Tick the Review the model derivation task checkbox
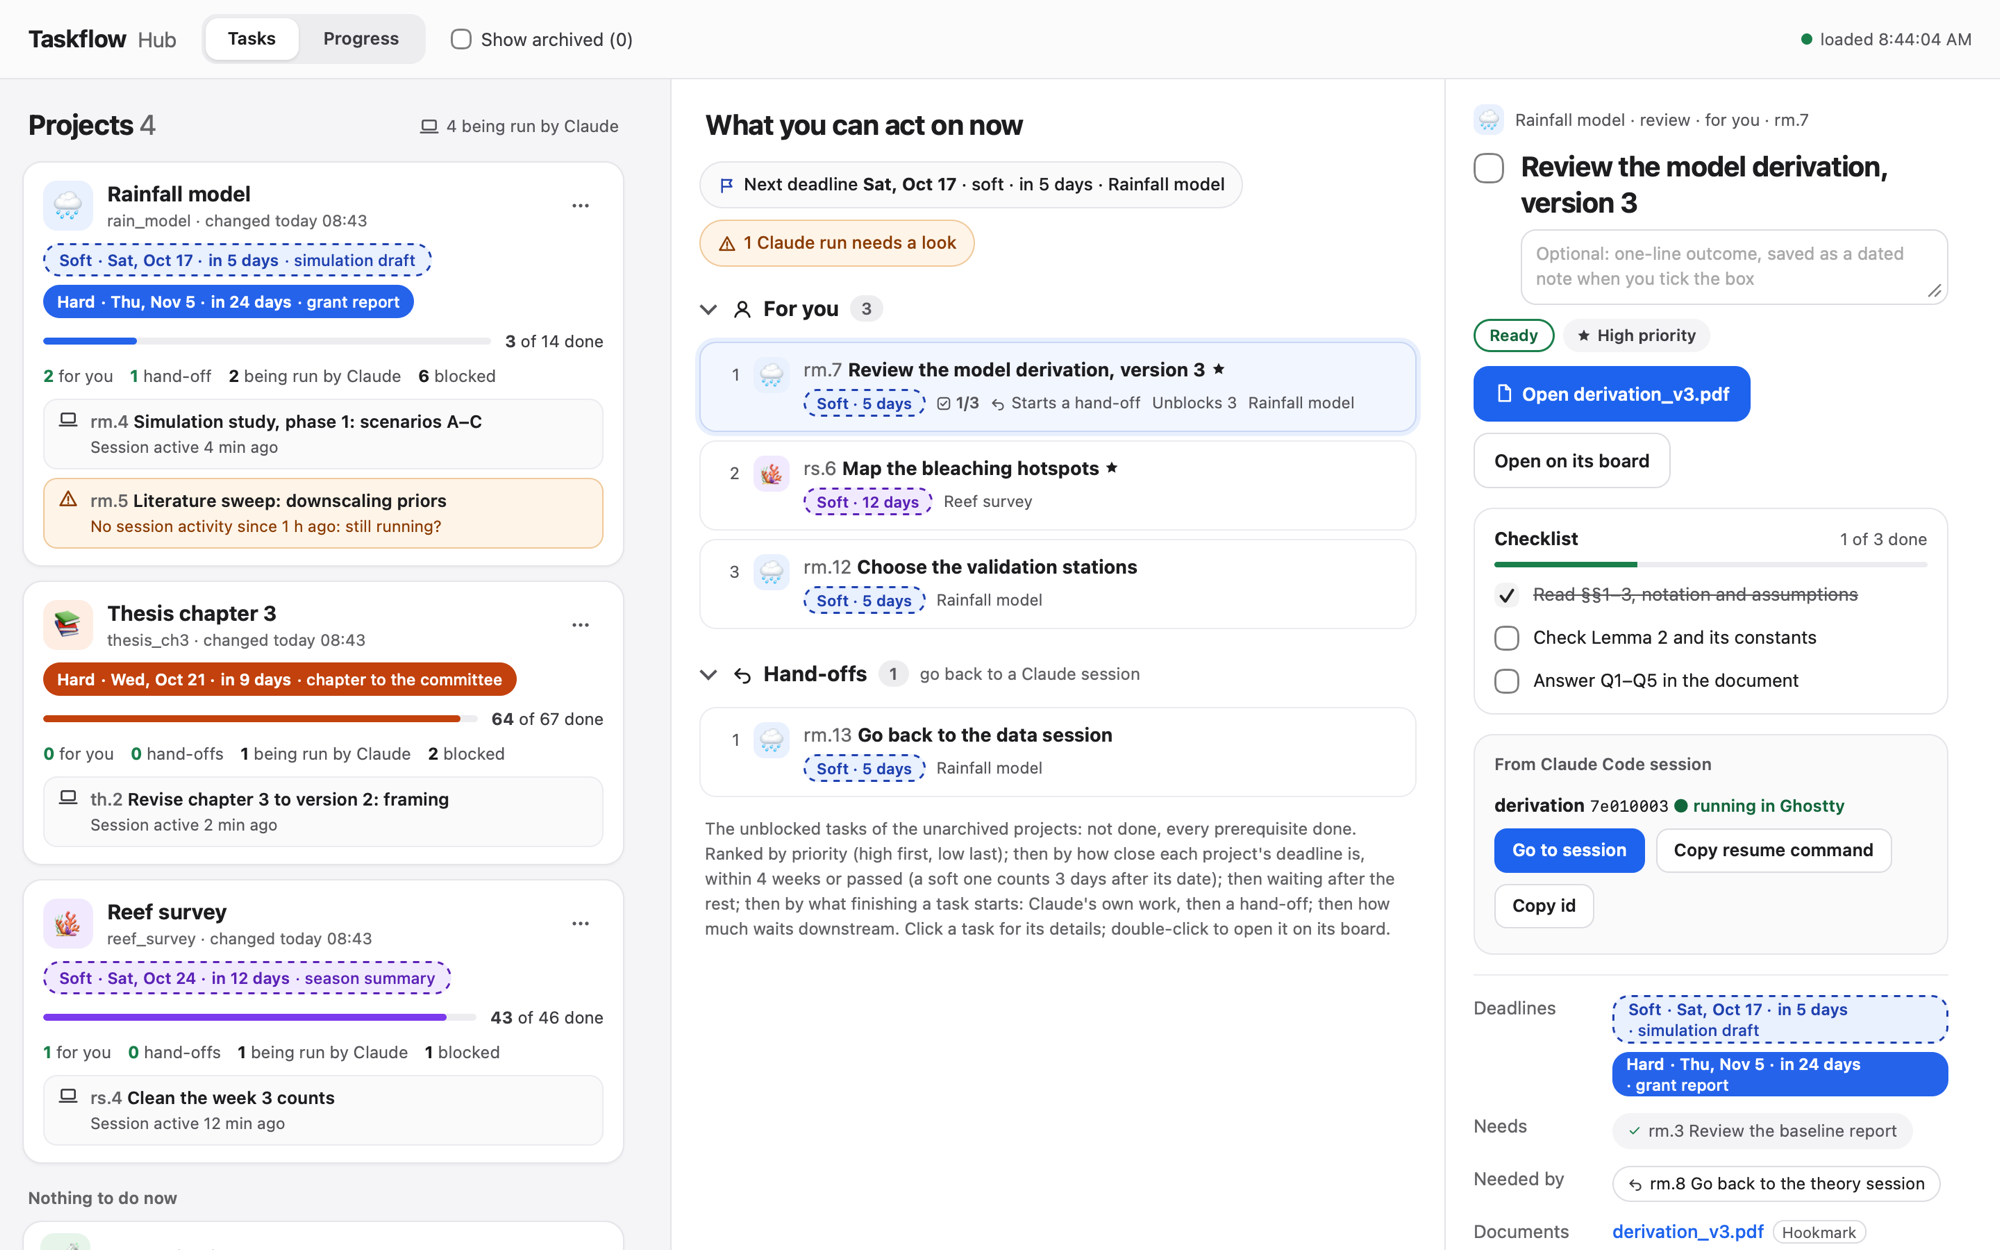Screen dimensions: 2000x1250 coord(1489,168)
